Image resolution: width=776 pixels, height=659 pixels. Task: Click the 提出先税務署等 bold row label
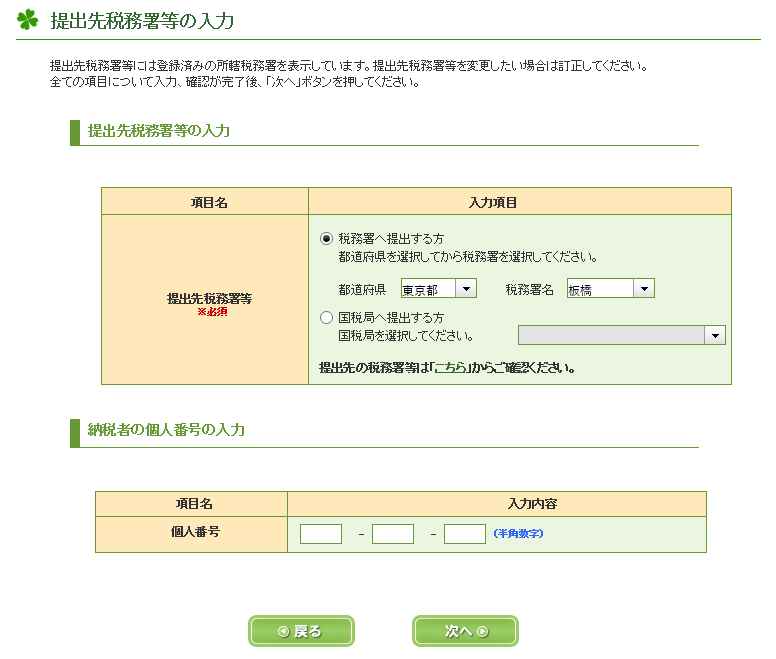click(x=209, y=298)
